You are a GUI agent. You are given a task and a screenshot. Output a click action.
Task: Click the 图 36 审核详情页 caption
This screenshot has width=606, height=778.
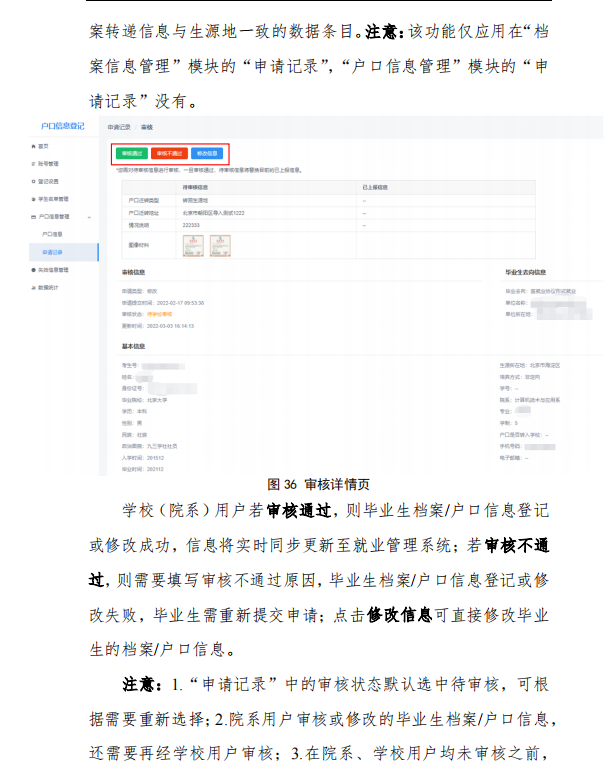point(319,484)
